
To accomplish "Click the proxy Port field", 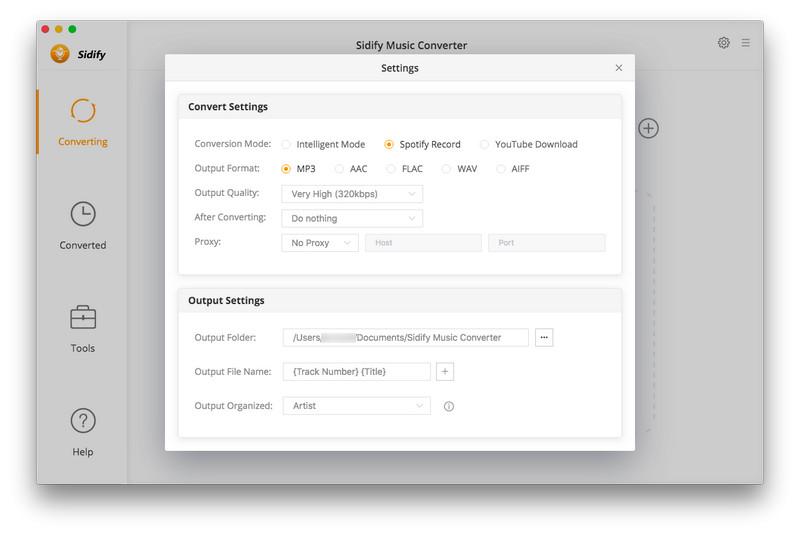I will 546,243.
